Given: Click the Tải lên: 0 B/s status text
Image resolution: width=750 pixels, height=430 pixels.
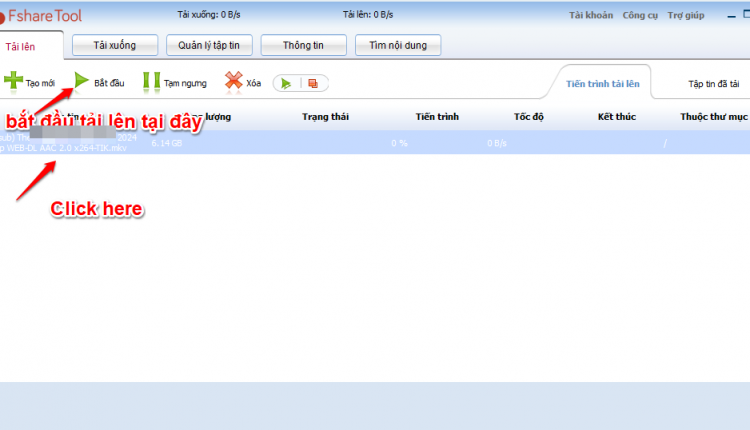Looking at the screenshot, I should point(368,15).
